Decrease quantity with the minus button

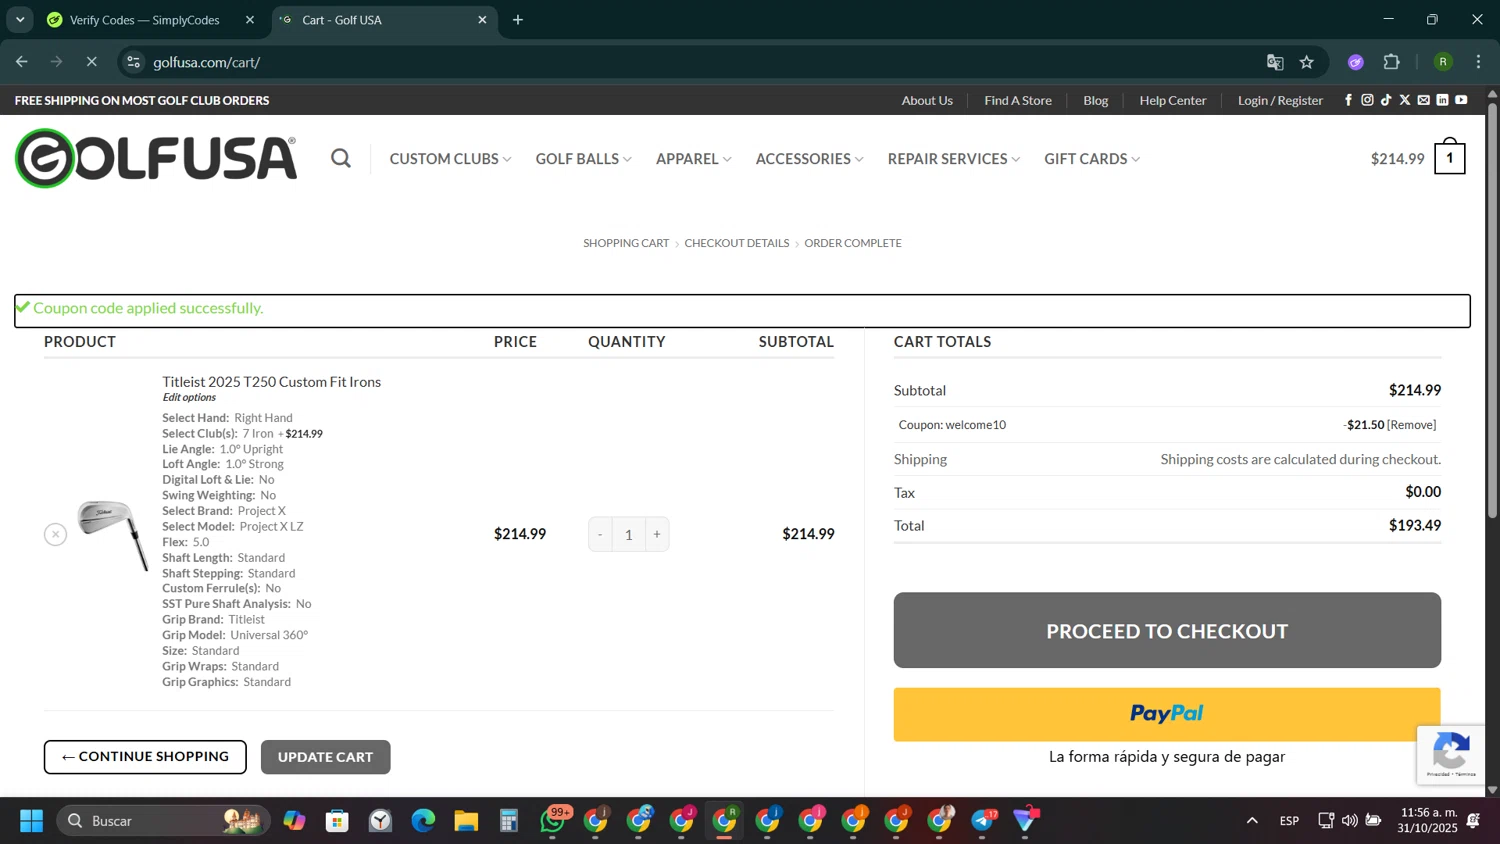[x=600, y=534]
